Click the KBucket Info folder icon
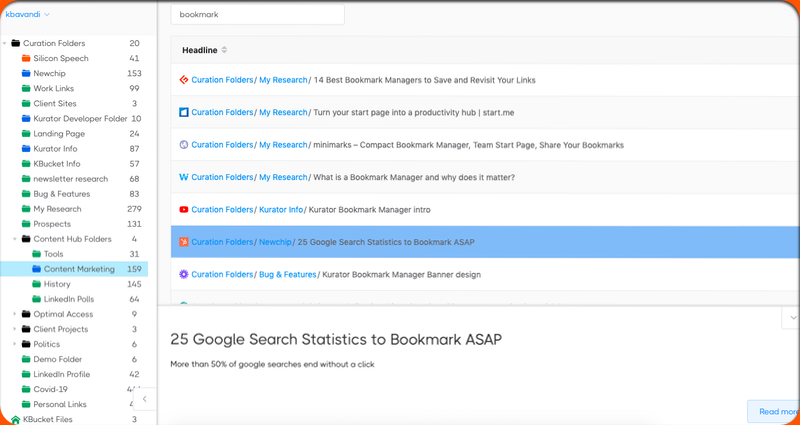The height and width of the screenshot is (425, 800). (x=26, y=164)
